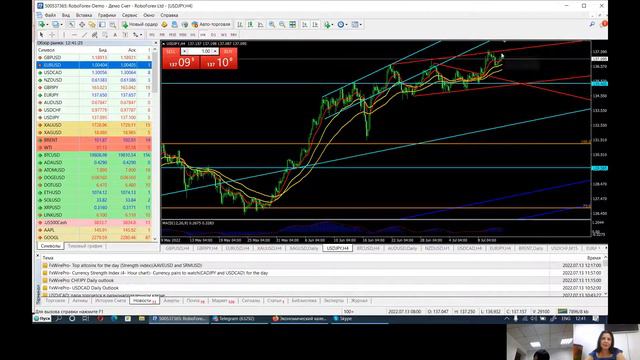The height and width of the screenshot is (360, 640).
Task: Expand the new chart dropdown arrow
Action: click(47, 24)
